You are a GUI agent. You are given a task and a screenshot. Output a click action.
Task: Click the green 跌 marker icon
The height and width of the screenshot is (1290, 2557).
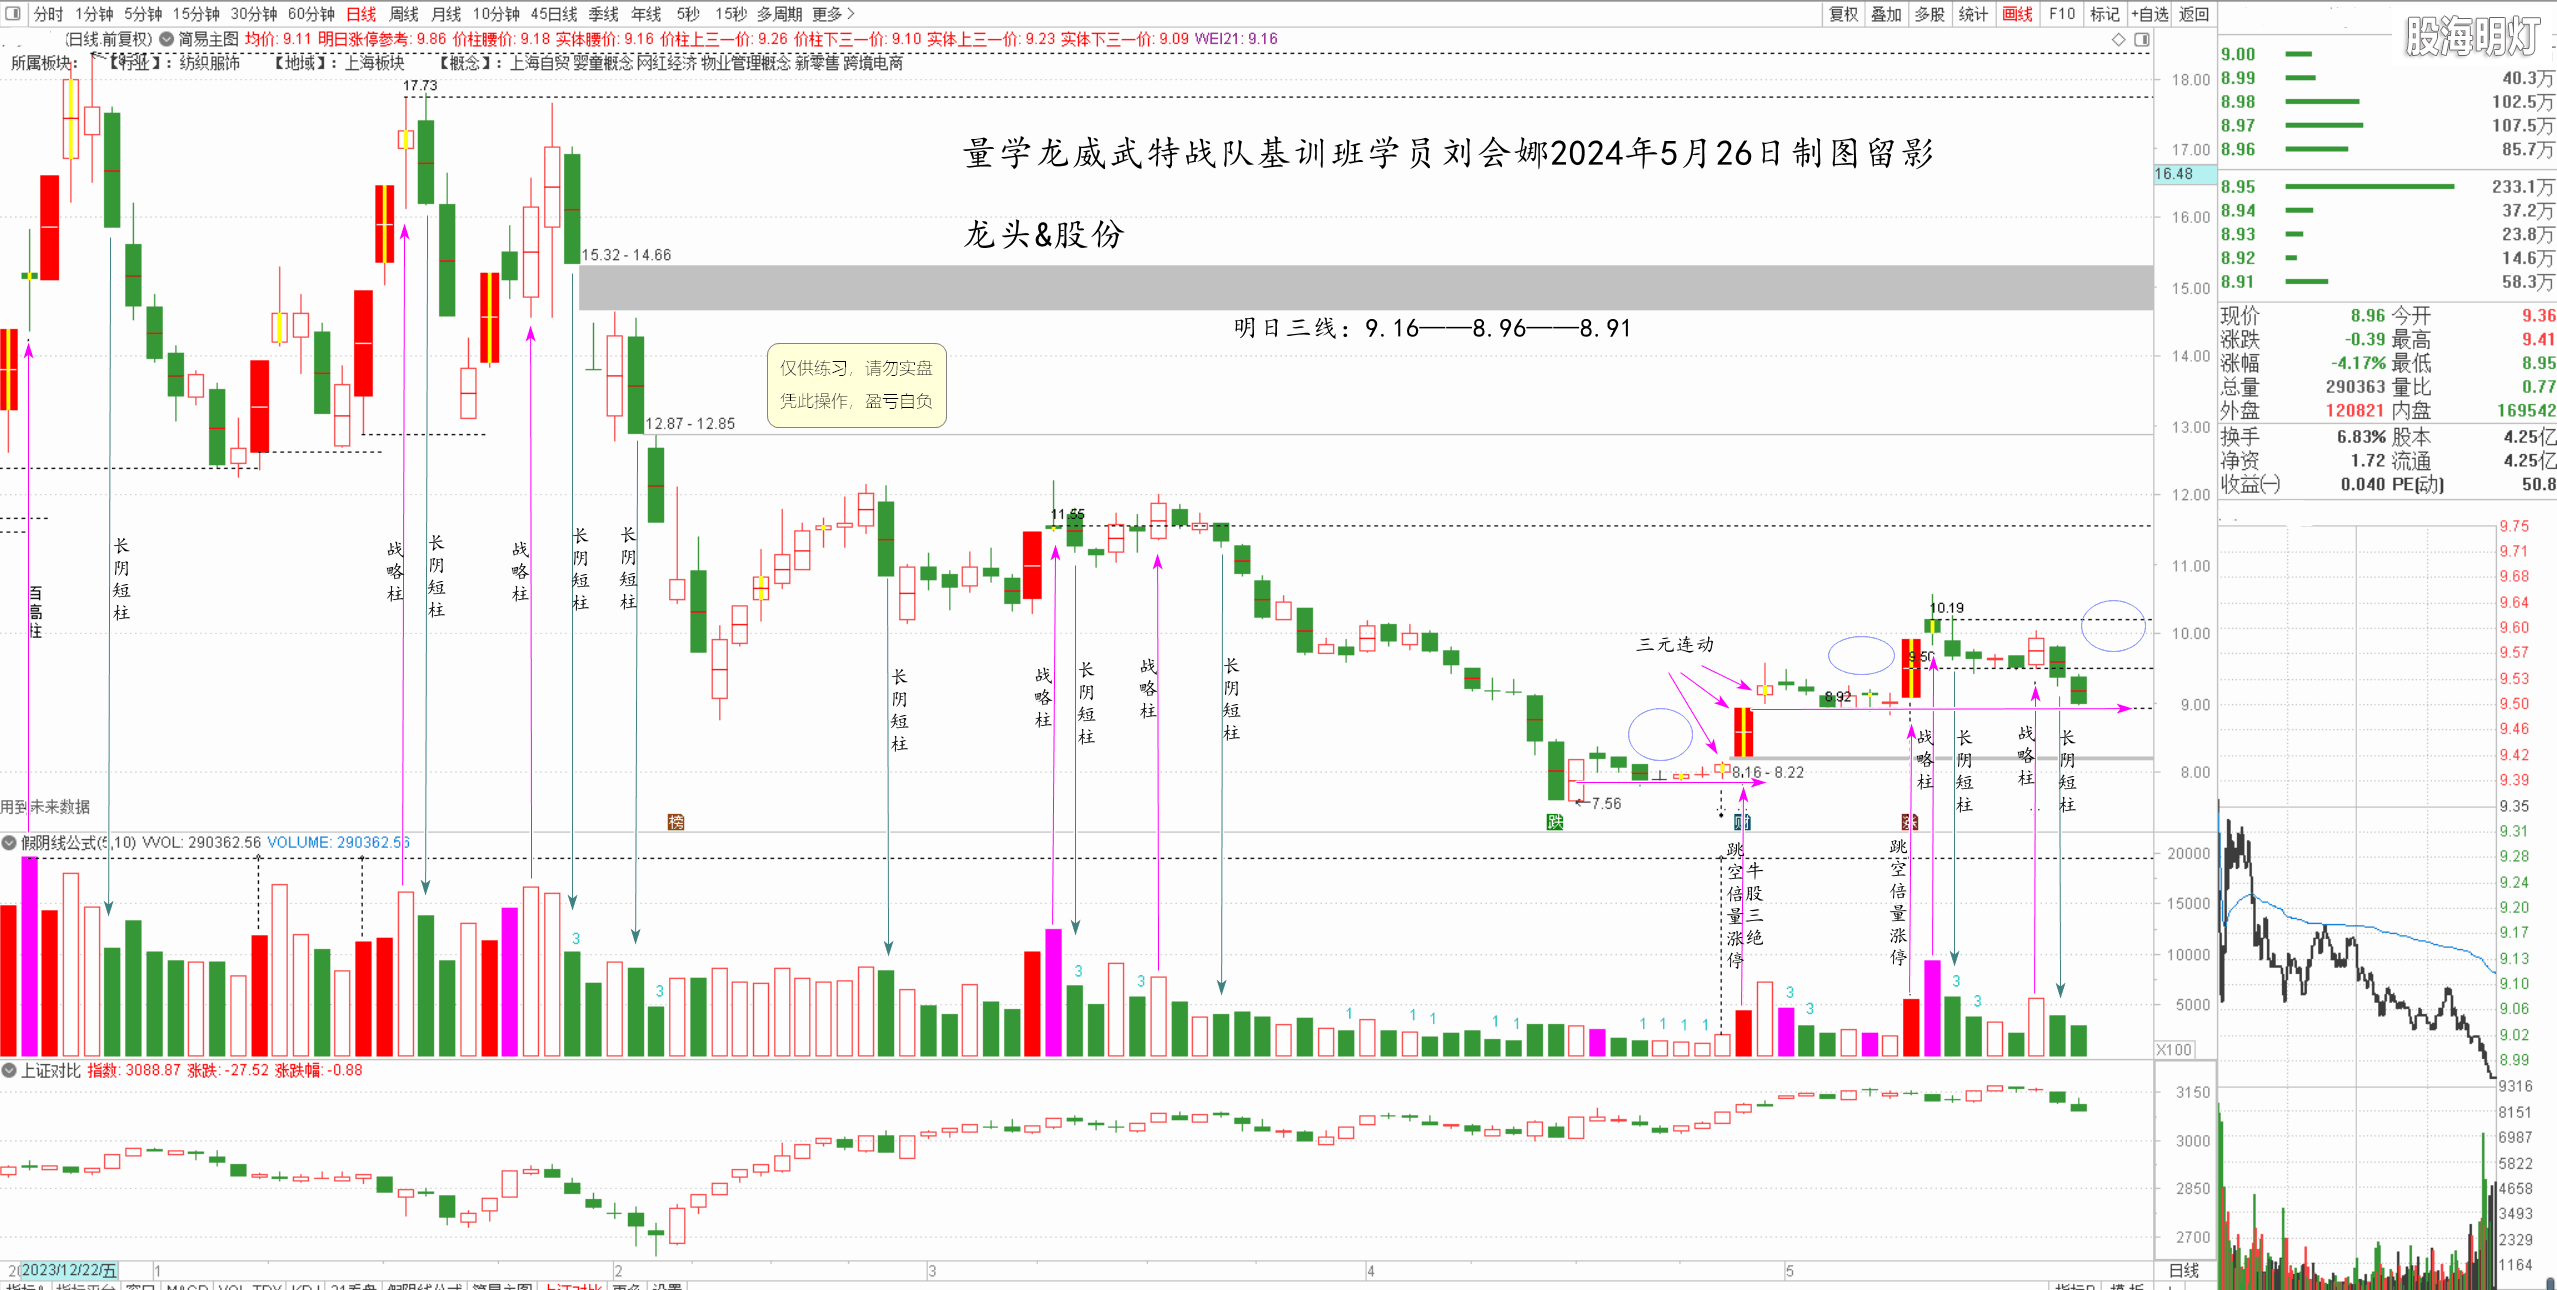click(1555, 822)
